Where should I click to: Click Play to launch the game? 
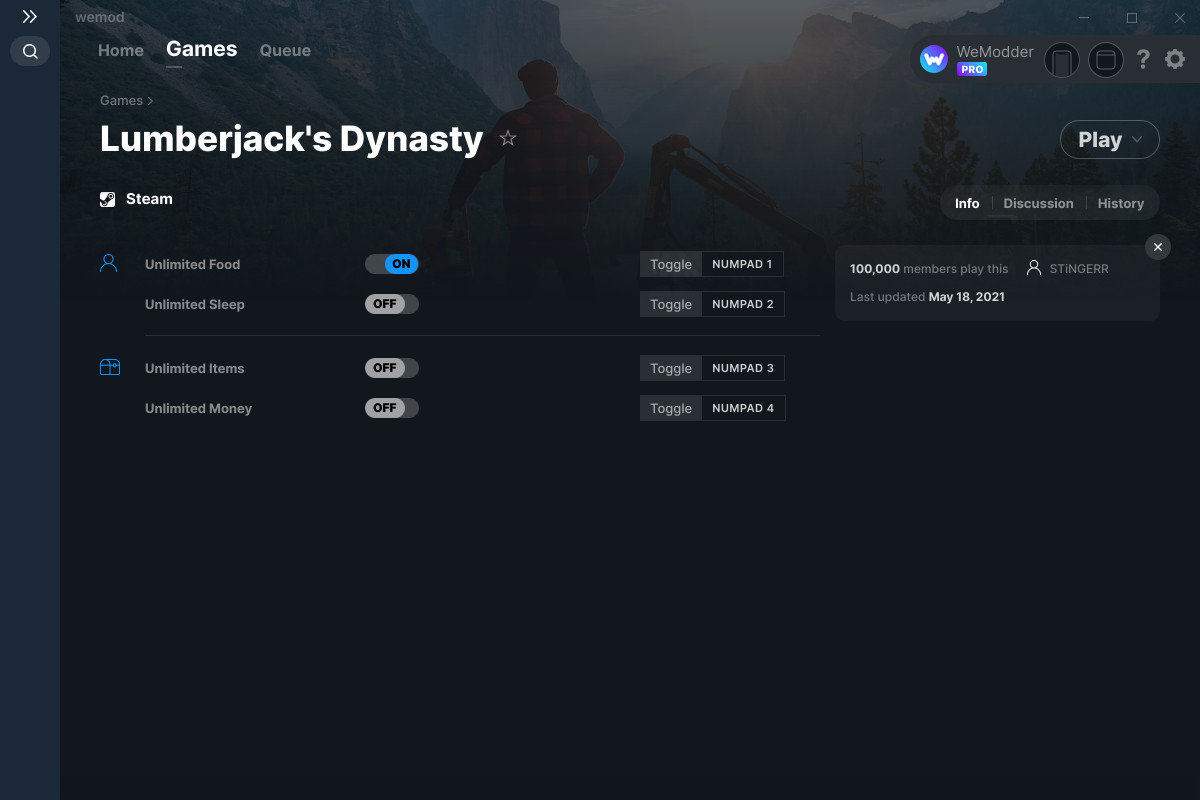pos(1100,139)
